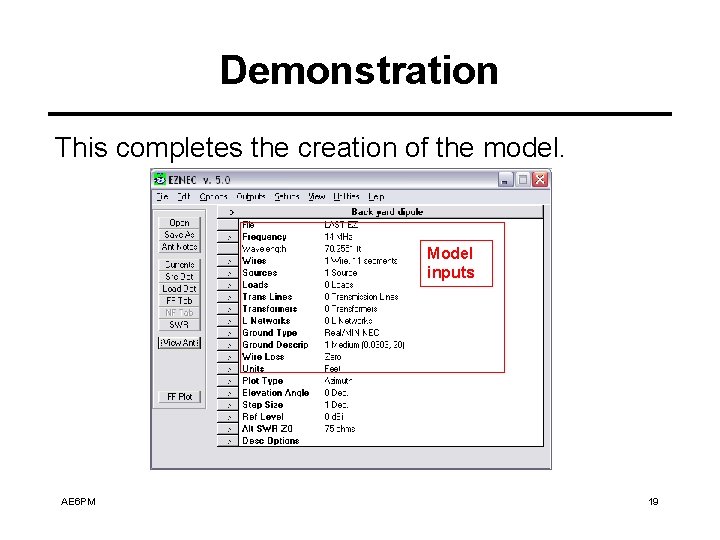Click the small arrow button next to Step Size
Screen dimensions: 720x540
228,405
